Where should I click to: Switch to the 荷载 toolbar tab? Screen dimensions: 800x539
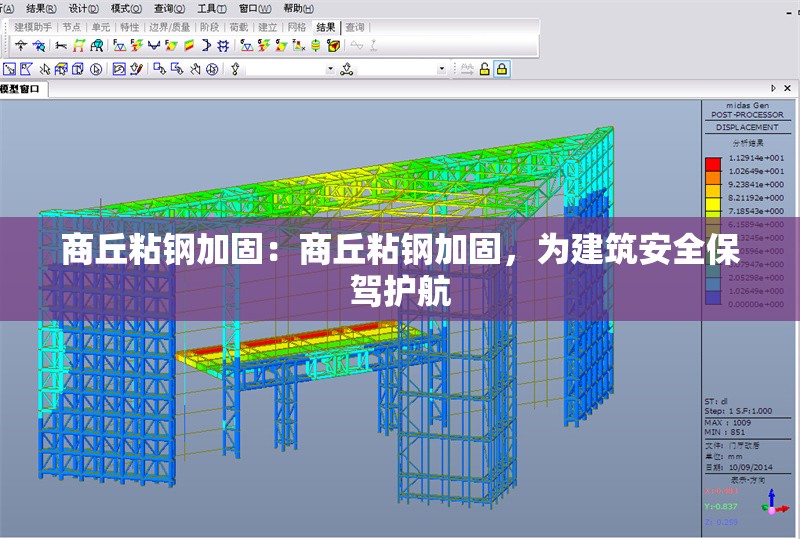238,27
